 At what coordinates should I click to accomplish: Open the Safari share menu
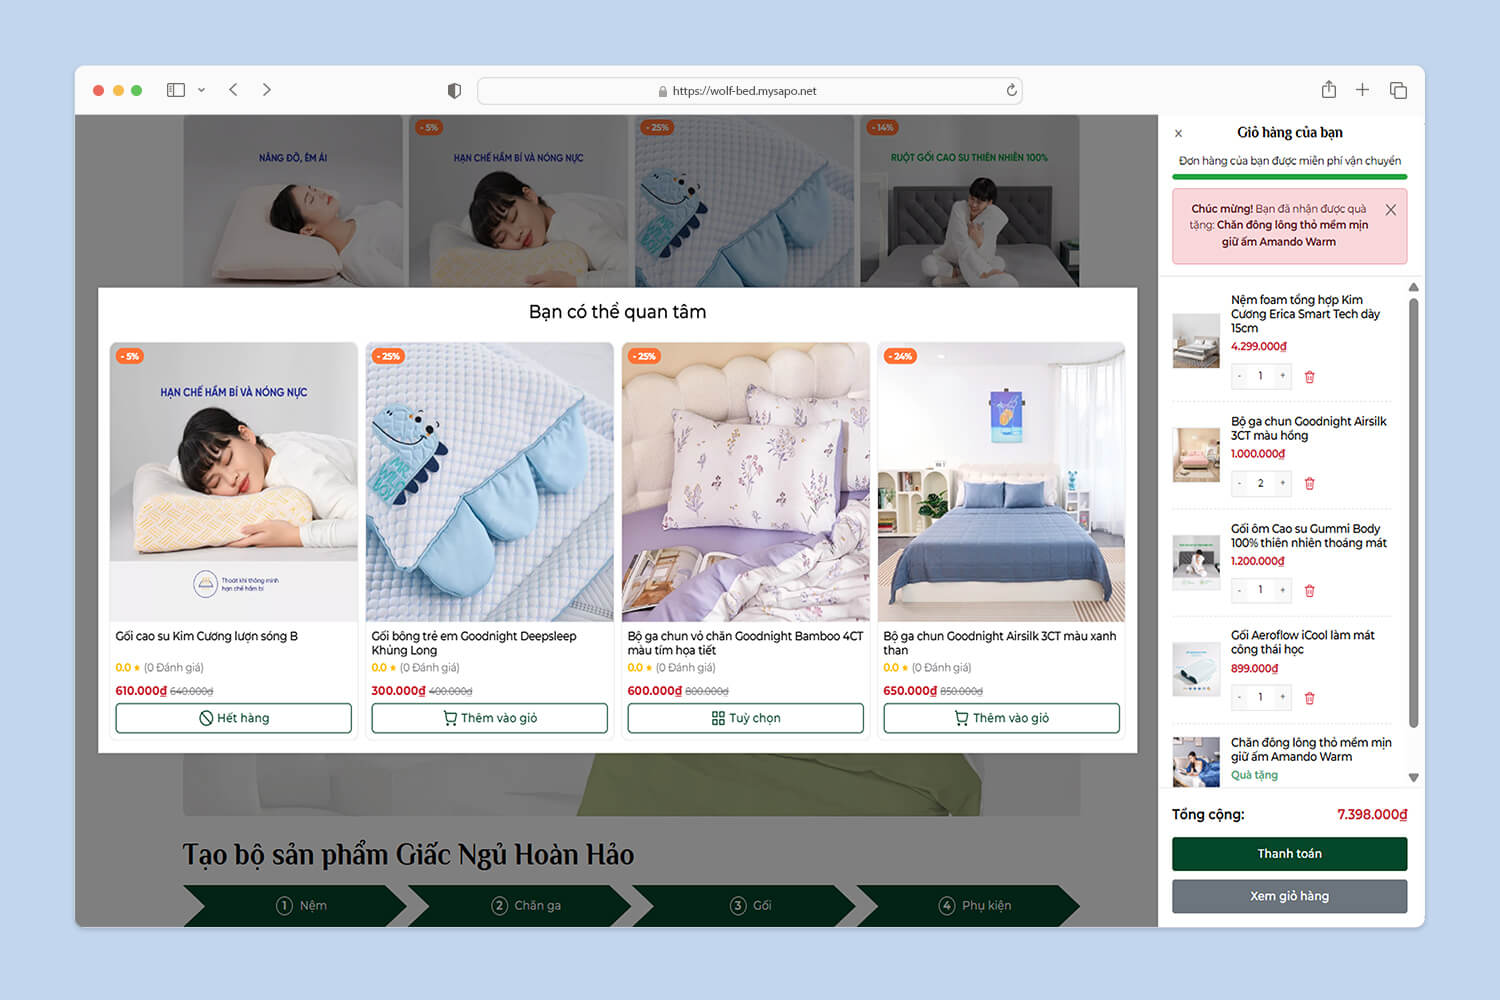point(1328,90)
